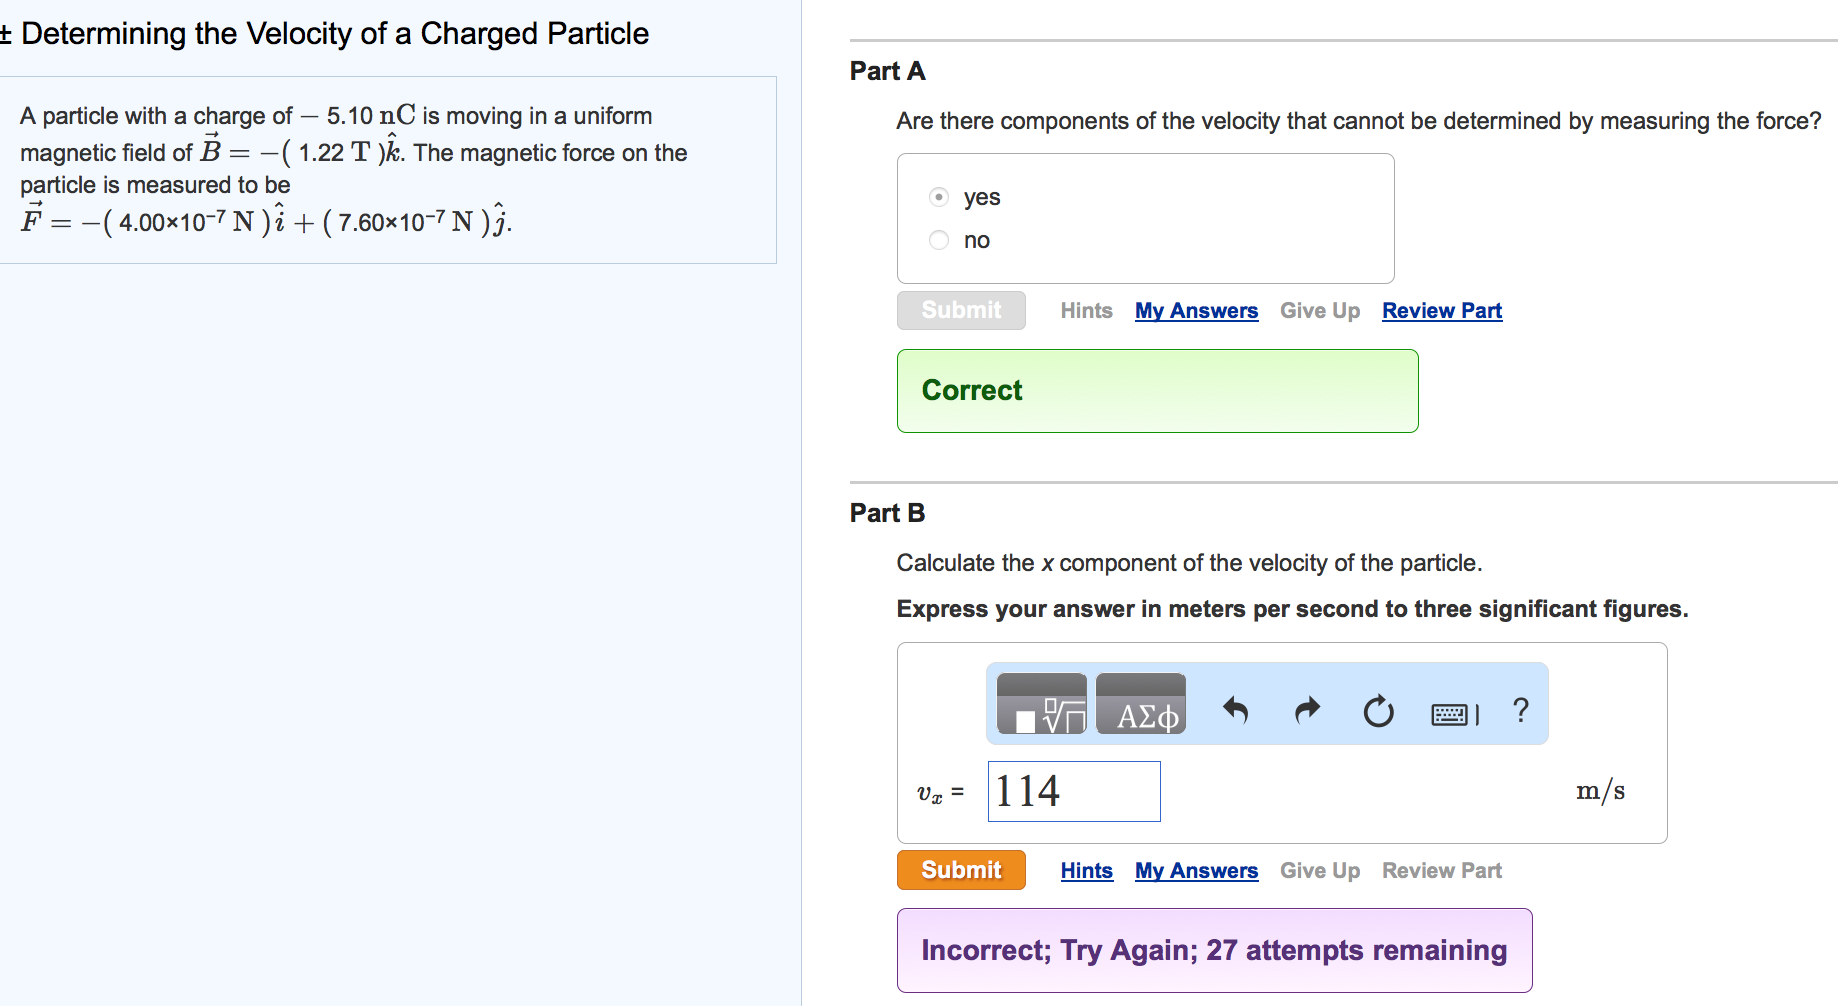Screen dimensions: 1838x1006
Task: Open the math templates menu in the equation toolbar
Action: 1040,705
